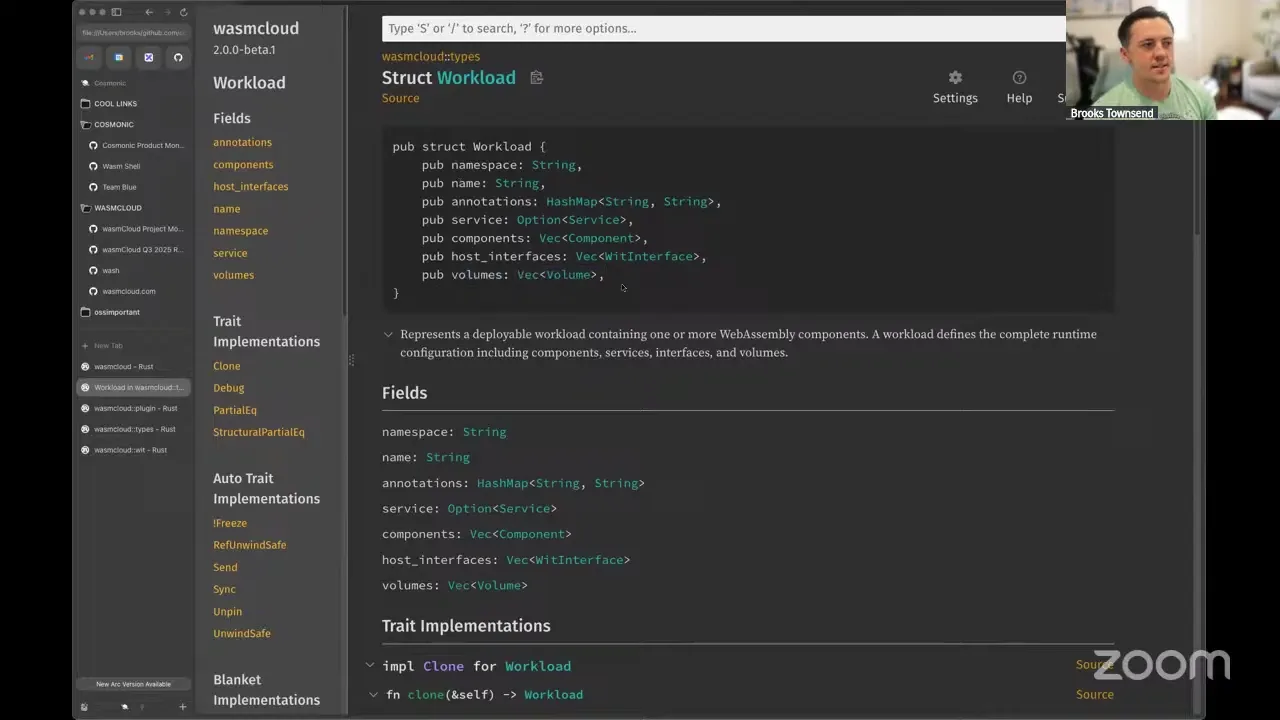1280x720 pixels.
Task: Toggle the Arc sidebar panel icon
Action: click(x=116, y=12)
